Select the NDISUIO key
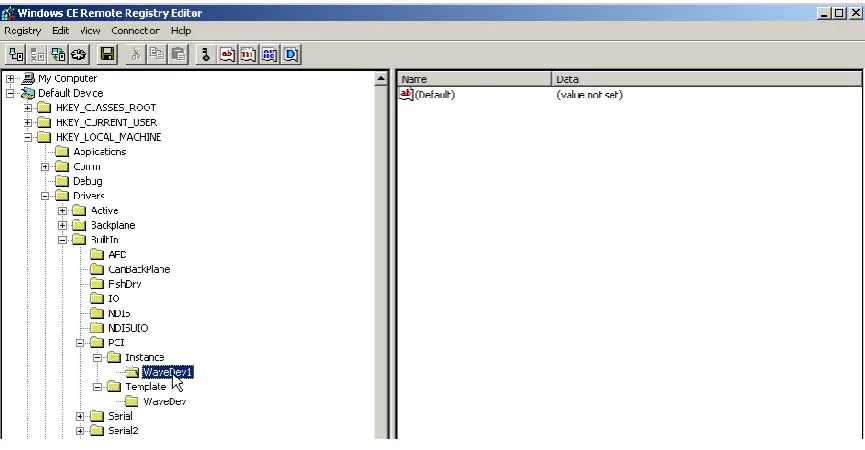The width and height of the screenshot is (865, 450). coord(128,328)
